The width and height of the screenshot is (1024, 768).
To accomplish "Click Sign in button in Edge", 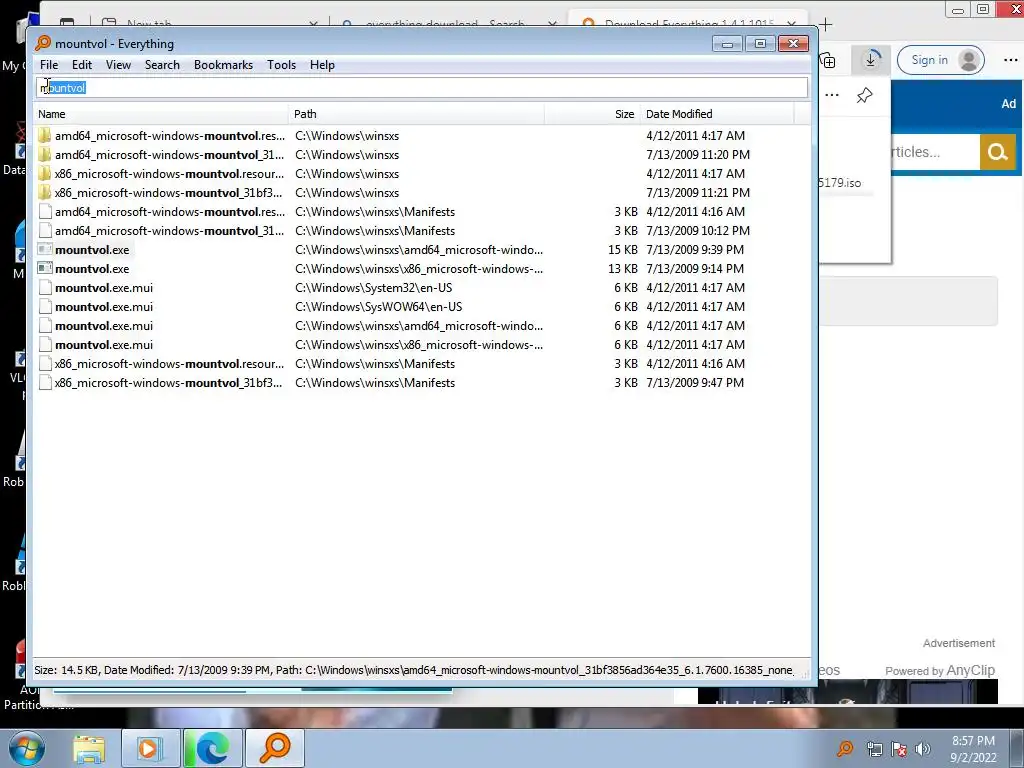I will 940,60.
